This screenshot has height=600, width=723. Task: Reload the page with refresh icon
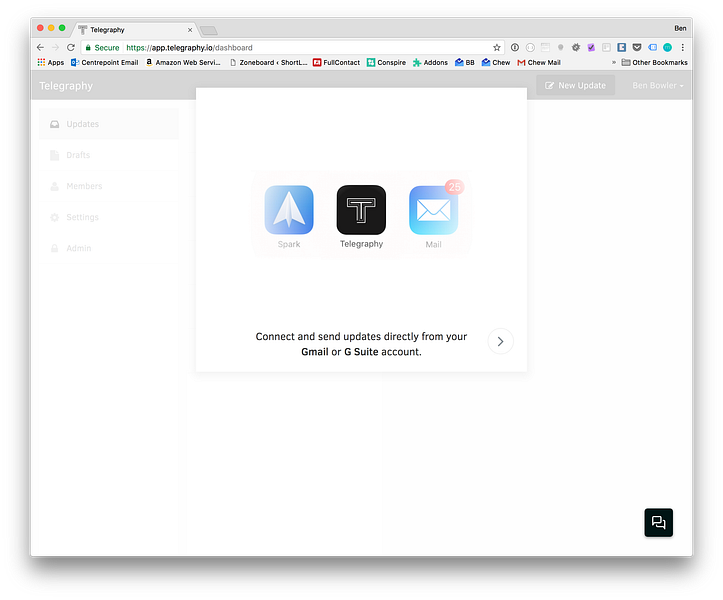pyautogui.click(x=71, y=48)
